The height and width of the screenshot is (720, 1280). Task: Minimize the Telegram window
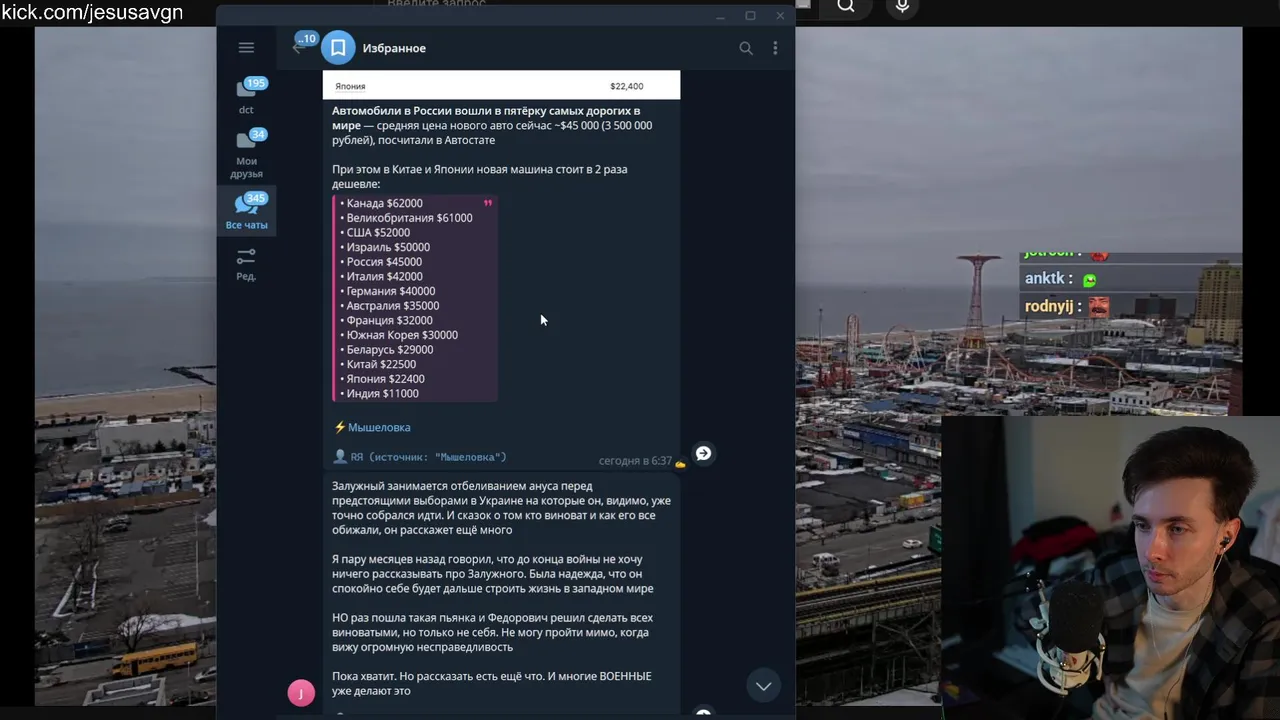click(720, 16)
